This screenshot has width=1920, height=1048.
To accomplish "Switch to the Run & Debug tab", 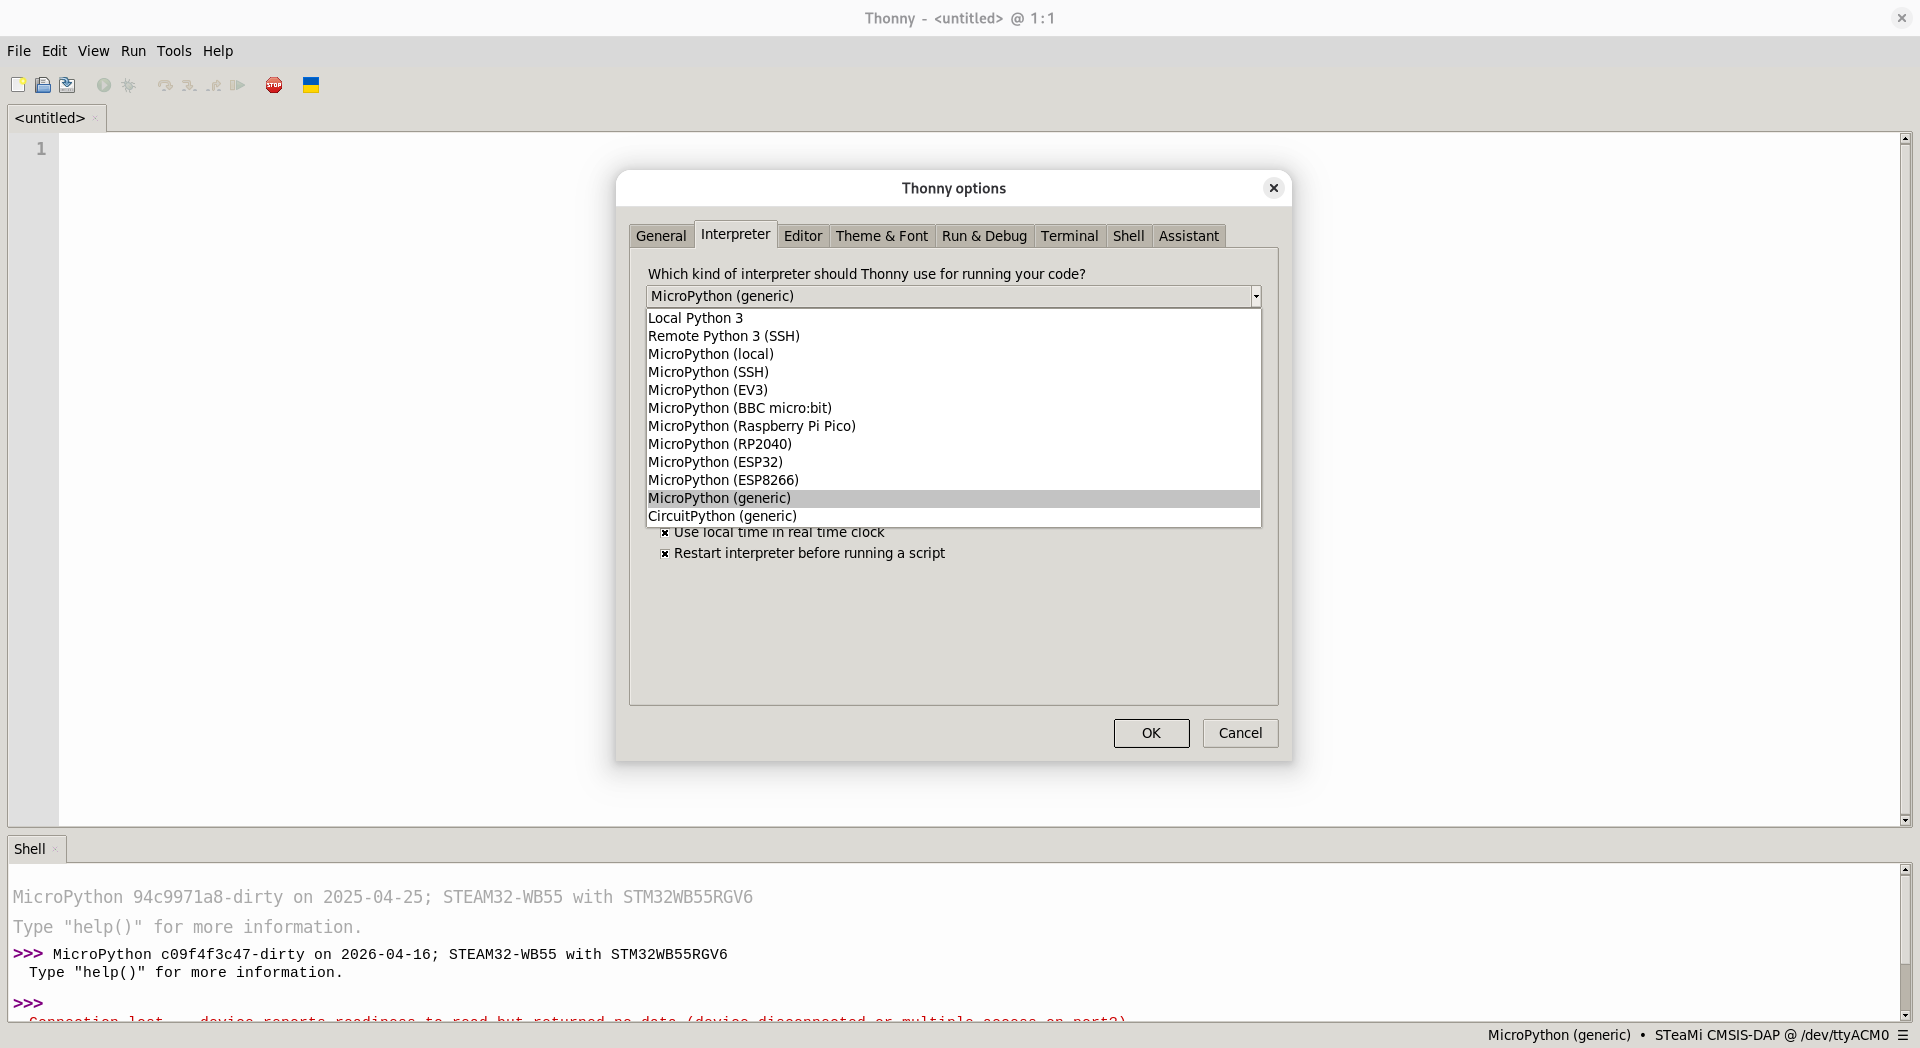I will [x=984, y=236].
